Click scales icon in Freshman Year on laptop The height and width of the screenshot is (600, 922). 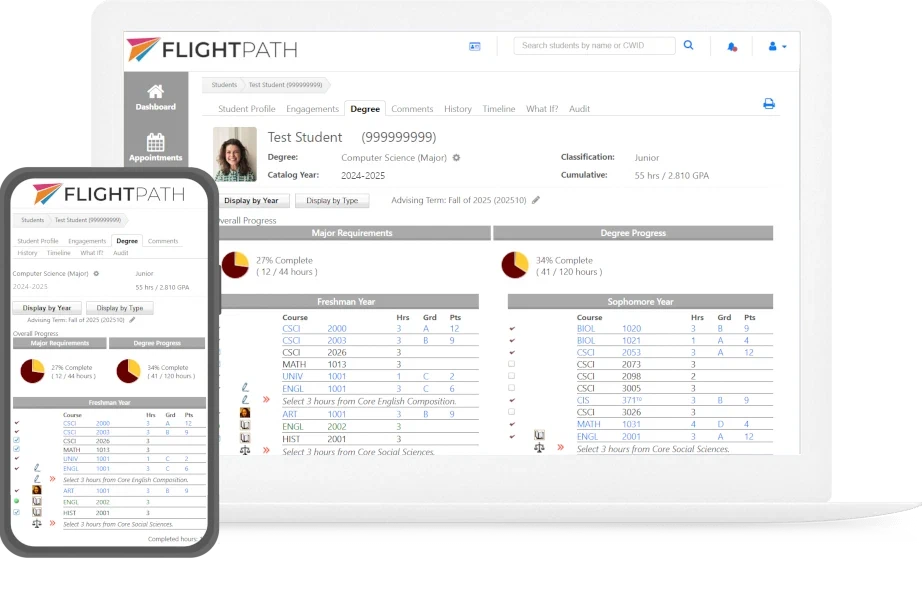pos(245,451)
